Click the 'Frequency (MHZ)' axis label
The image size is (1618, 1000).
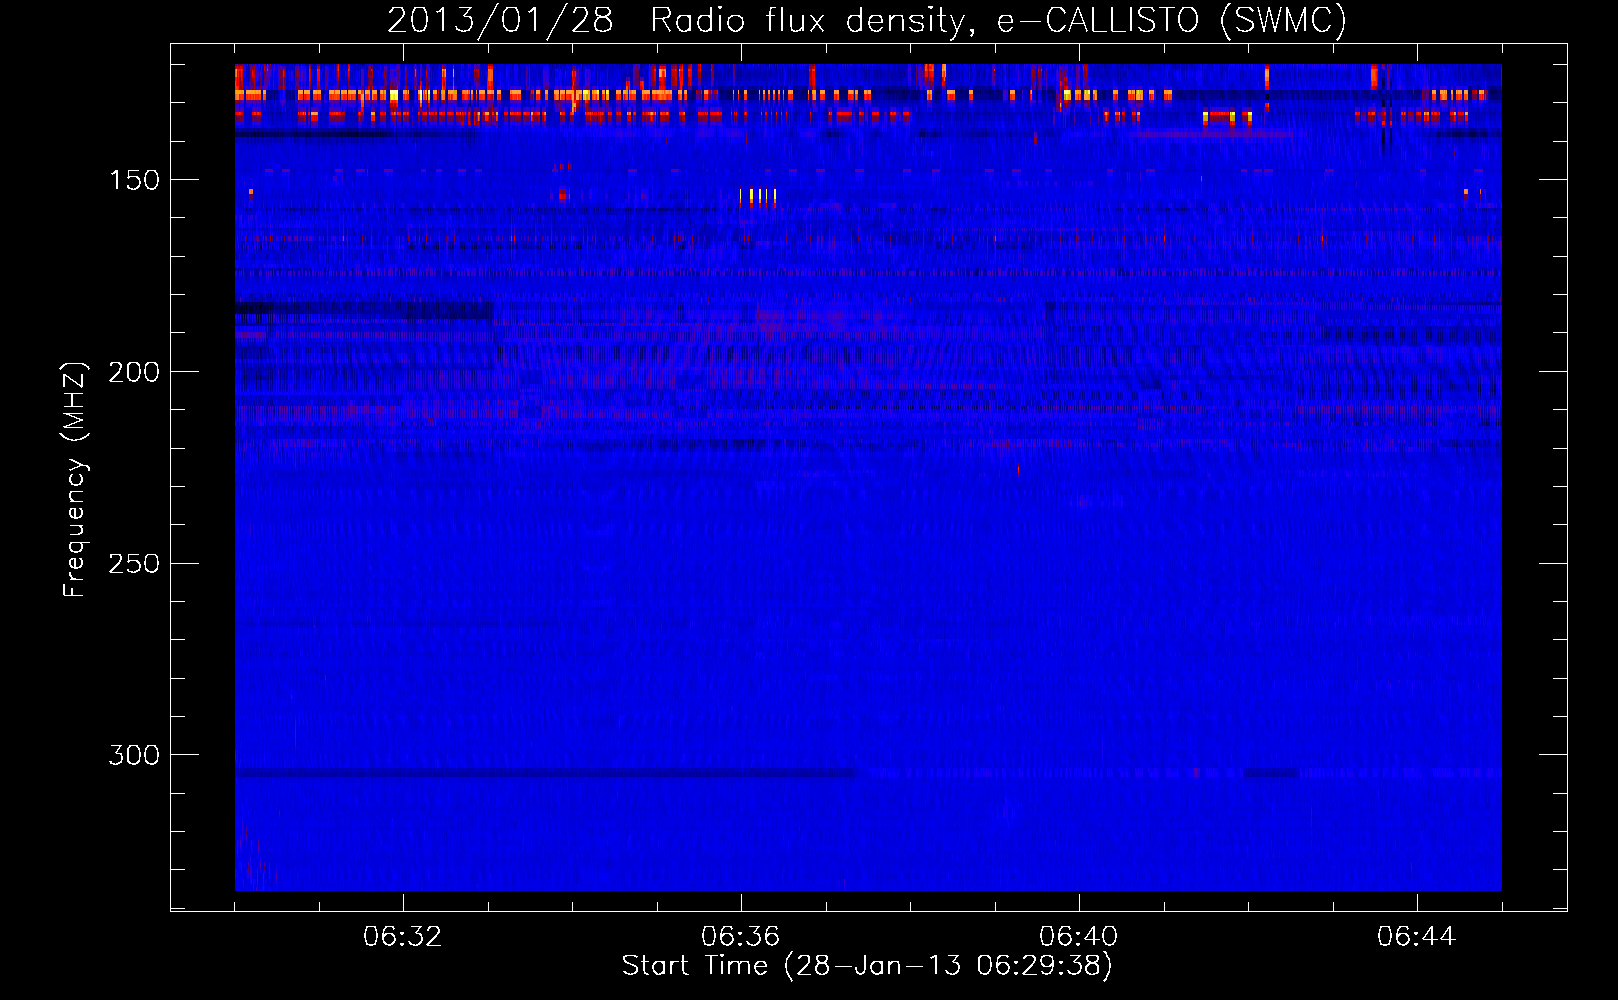point(75,480)
